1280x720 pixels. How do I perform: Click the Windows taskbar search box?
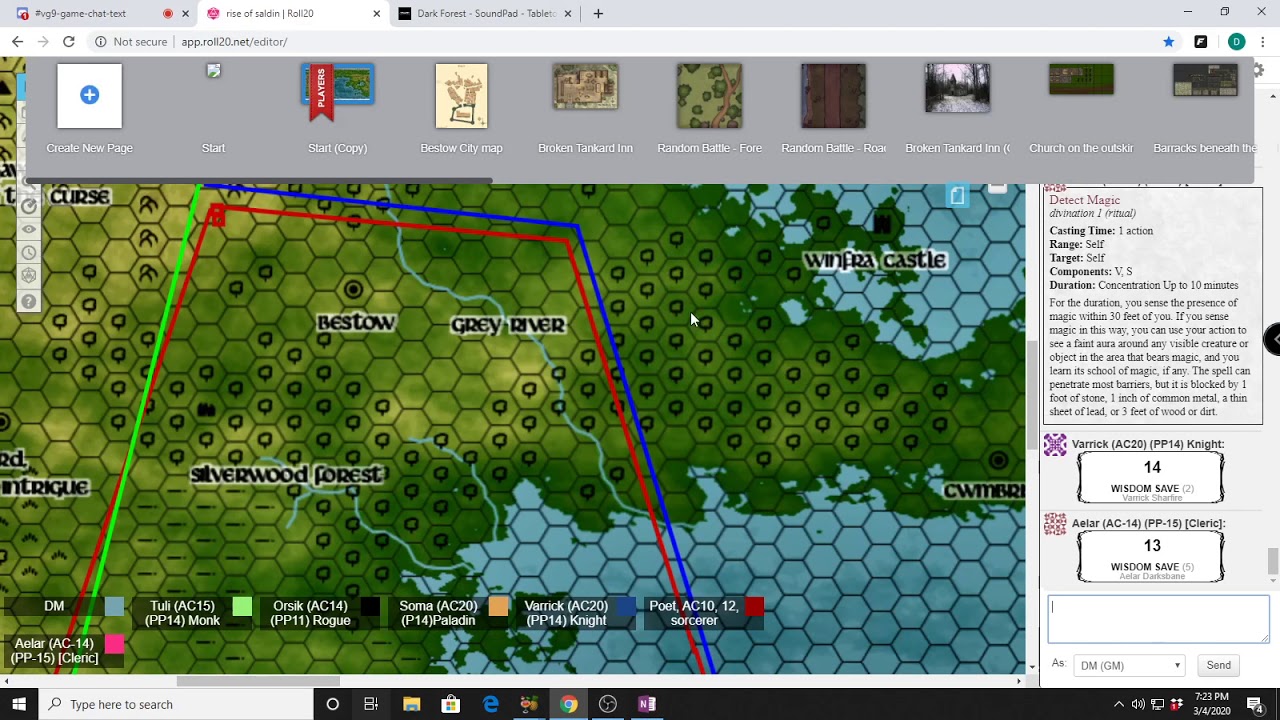[178, 704]
